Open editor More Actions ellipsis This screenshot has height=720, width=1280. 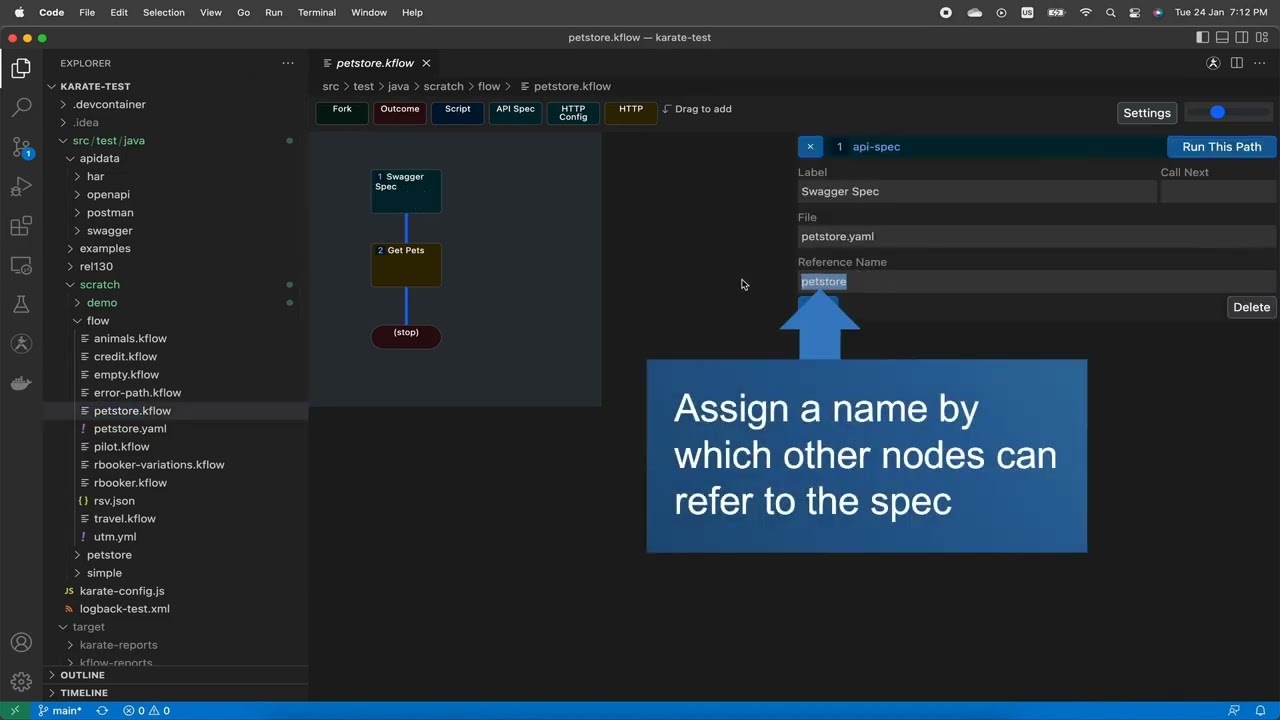tap(1259, 63)
